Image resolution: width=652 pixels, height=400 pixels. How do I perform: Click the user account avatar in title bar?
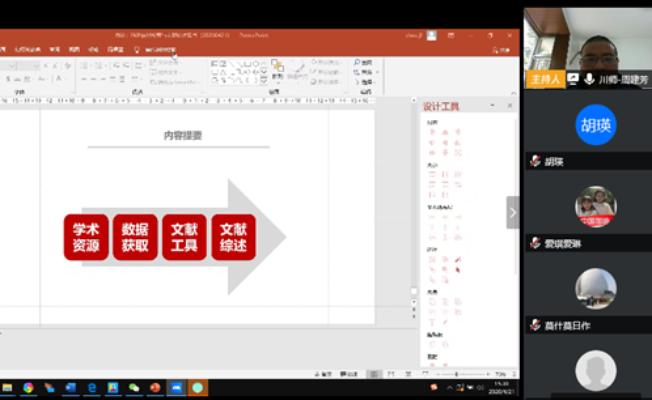click(x=432, y=36)
